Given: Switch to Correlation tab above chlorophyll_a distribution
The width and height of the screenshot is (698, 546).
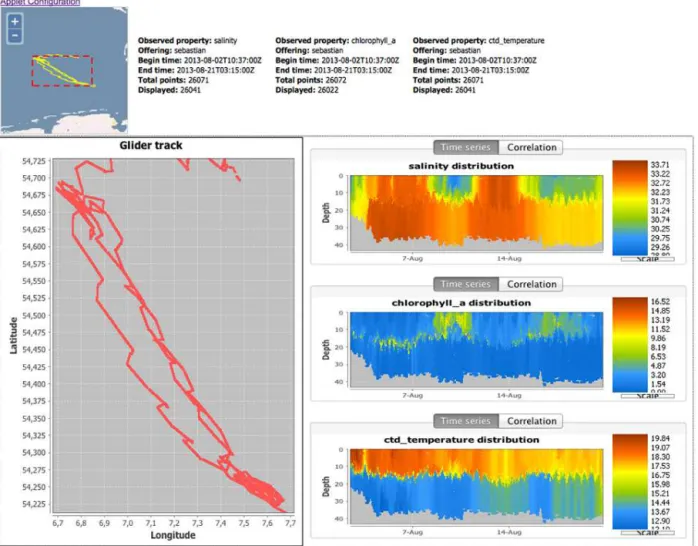Looking at the screenshot, I should tap(531, 284).
